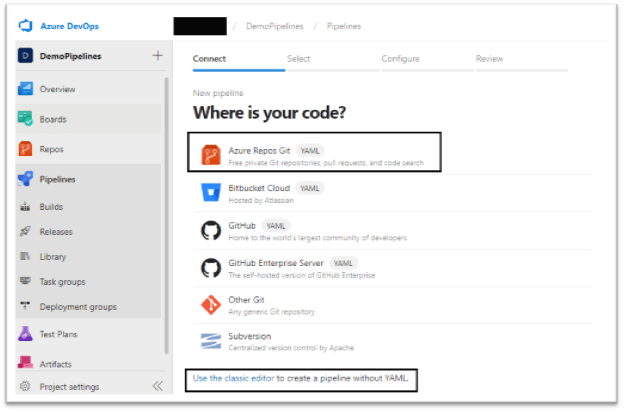Open DemoPipelines breadcrumb link
Screen dimensions: 624x412
275,26
